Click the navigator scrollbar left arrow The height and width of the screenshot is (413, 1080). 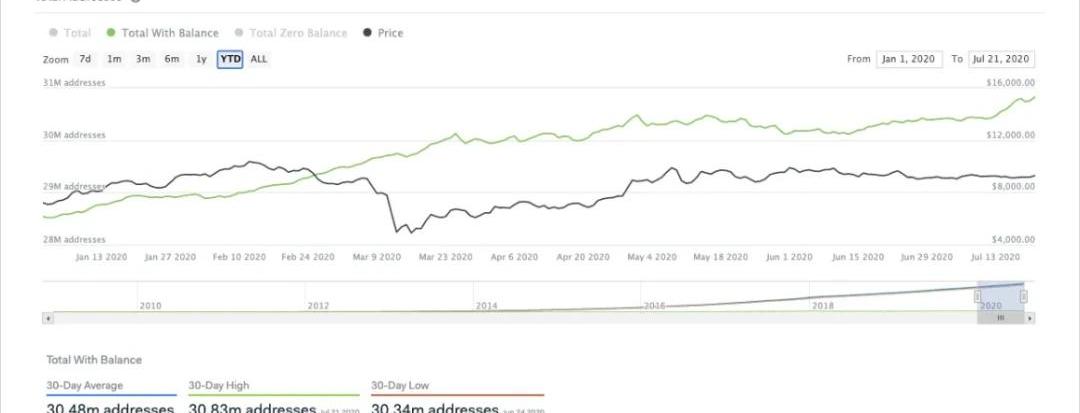[x=47, y=318]
